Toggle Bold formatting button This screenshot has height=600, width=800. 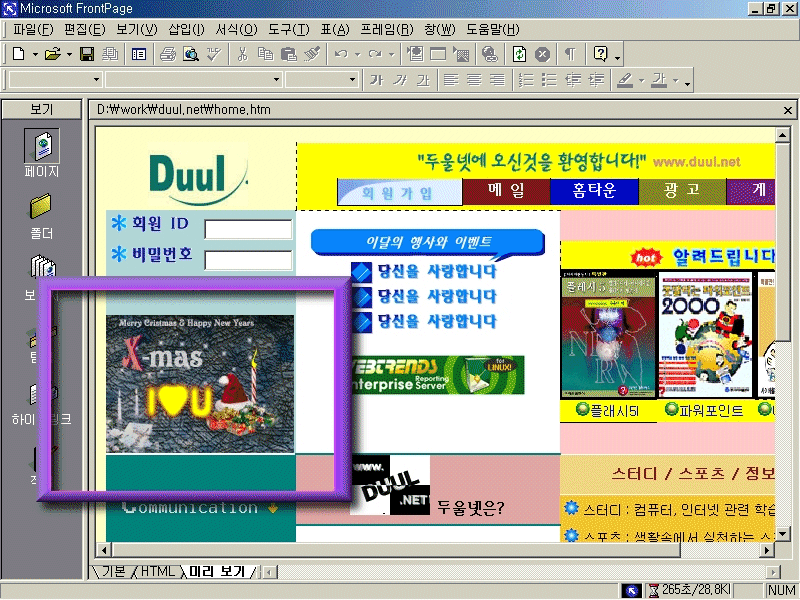(376, 80)
